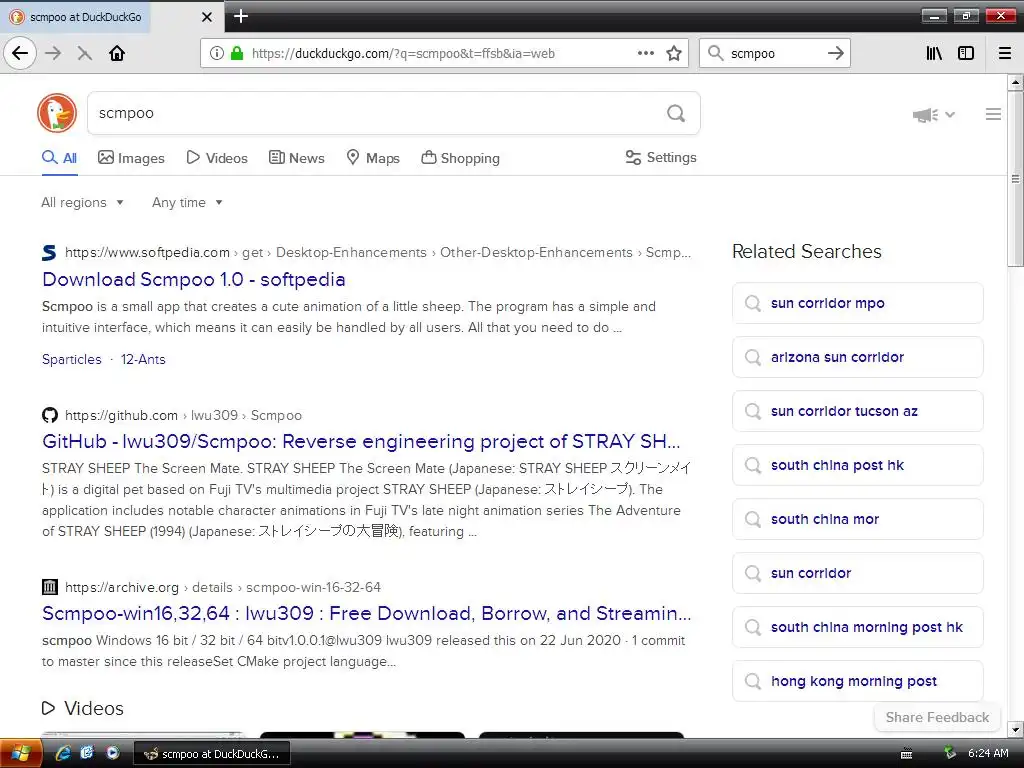1024x768 pixels.
Task: Search related: south china mor
Action: tap(857, 519)
